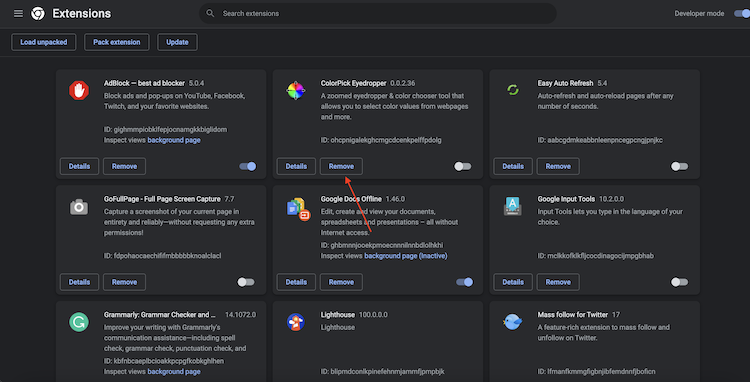Click the Developer mode label
The image size is (750, 382).
(699, 13)
